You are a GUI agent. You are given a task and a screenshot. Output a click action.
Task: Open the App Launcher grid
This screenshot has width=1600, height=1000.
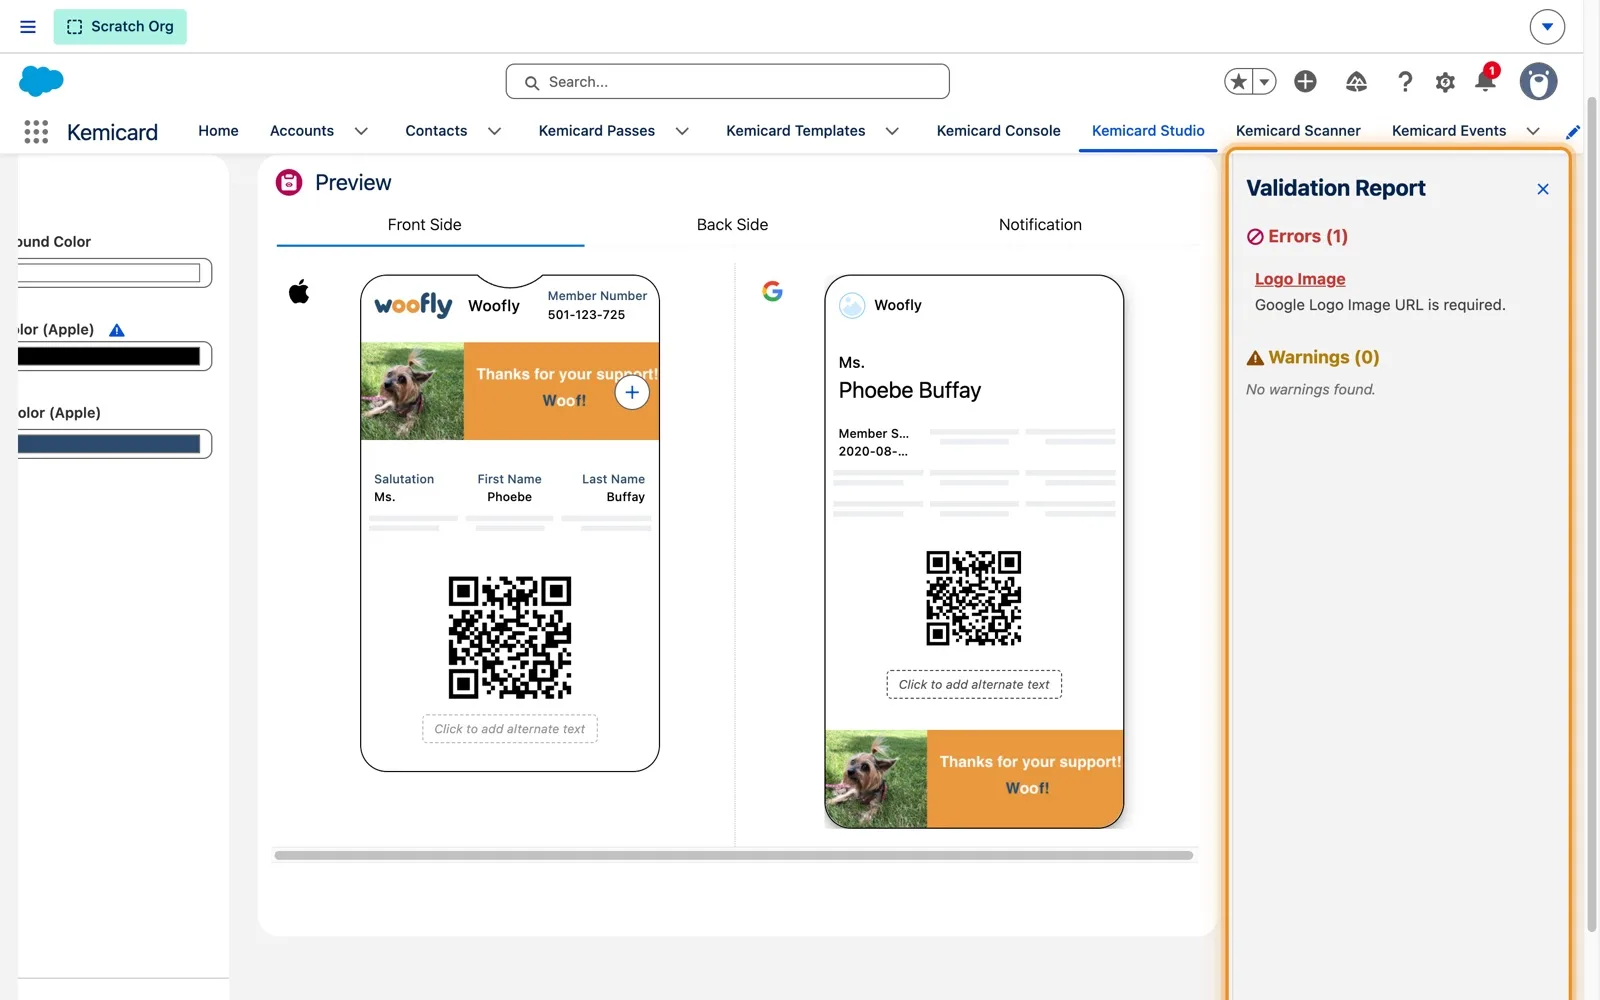pos(36,131)
